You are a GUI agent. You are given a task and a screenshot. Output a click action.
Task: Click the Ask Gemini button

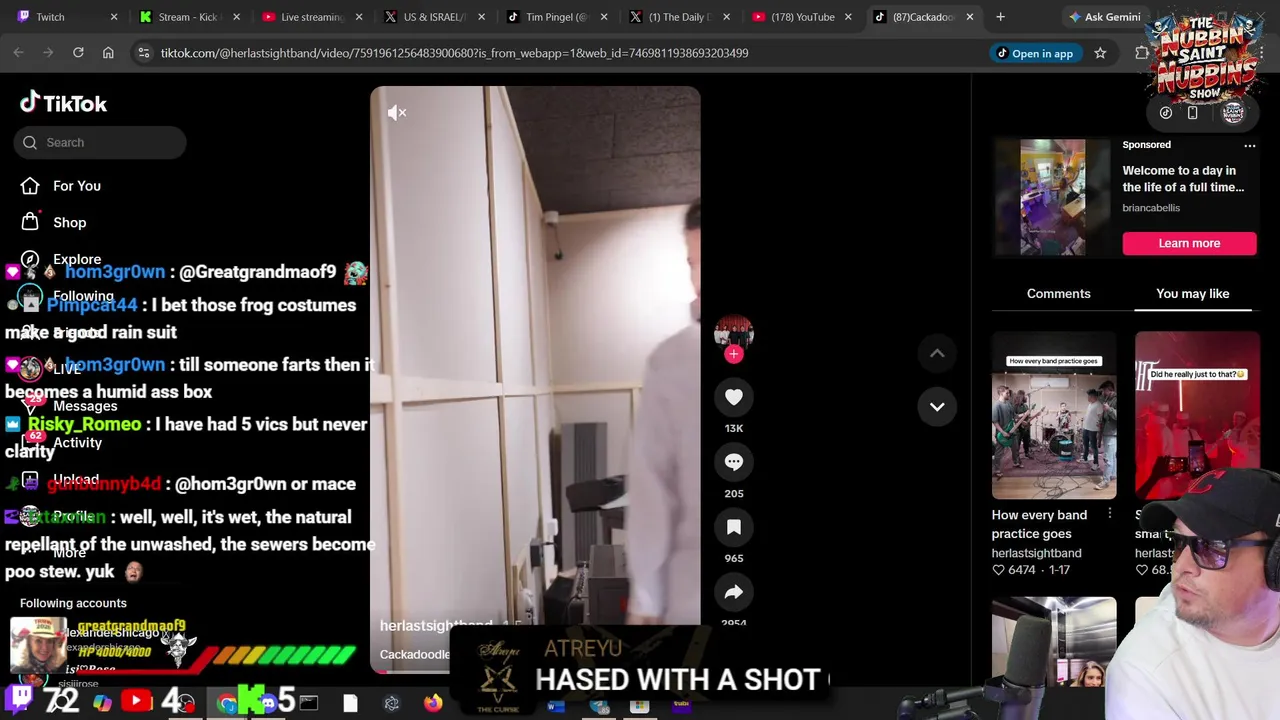[x=1104, y=17]
